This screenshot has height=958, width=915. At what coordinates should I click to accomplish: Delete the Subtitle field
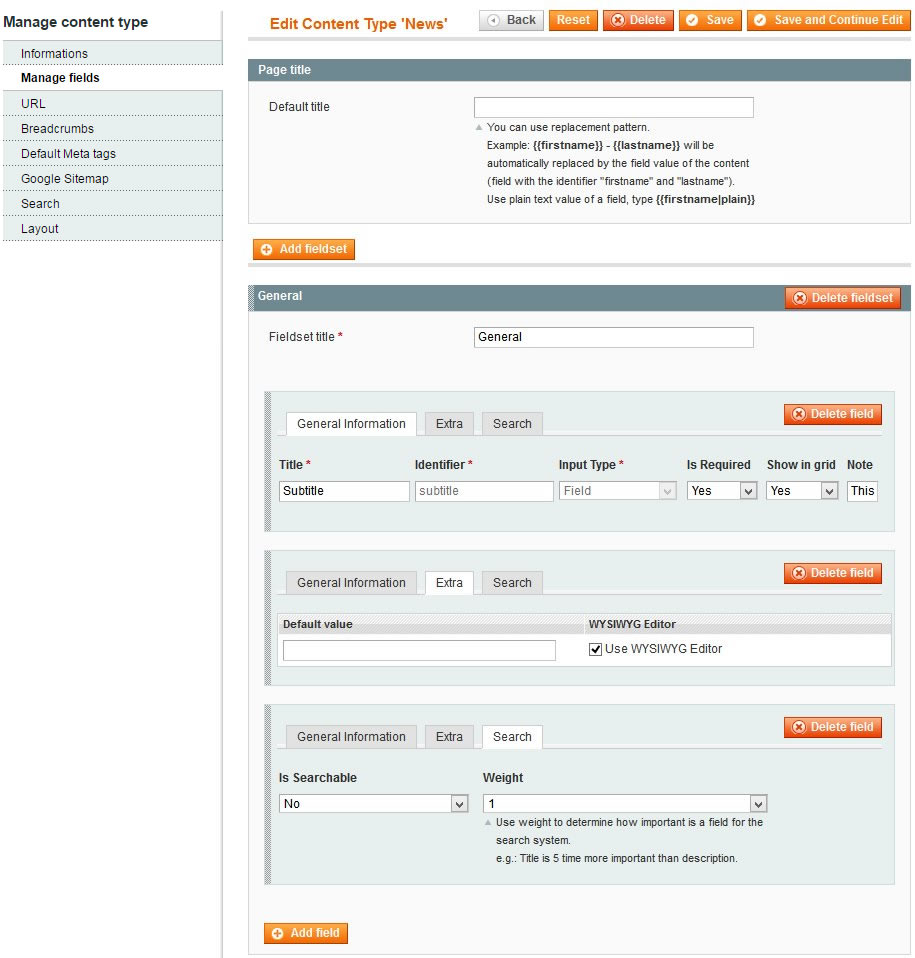[833, 414]
